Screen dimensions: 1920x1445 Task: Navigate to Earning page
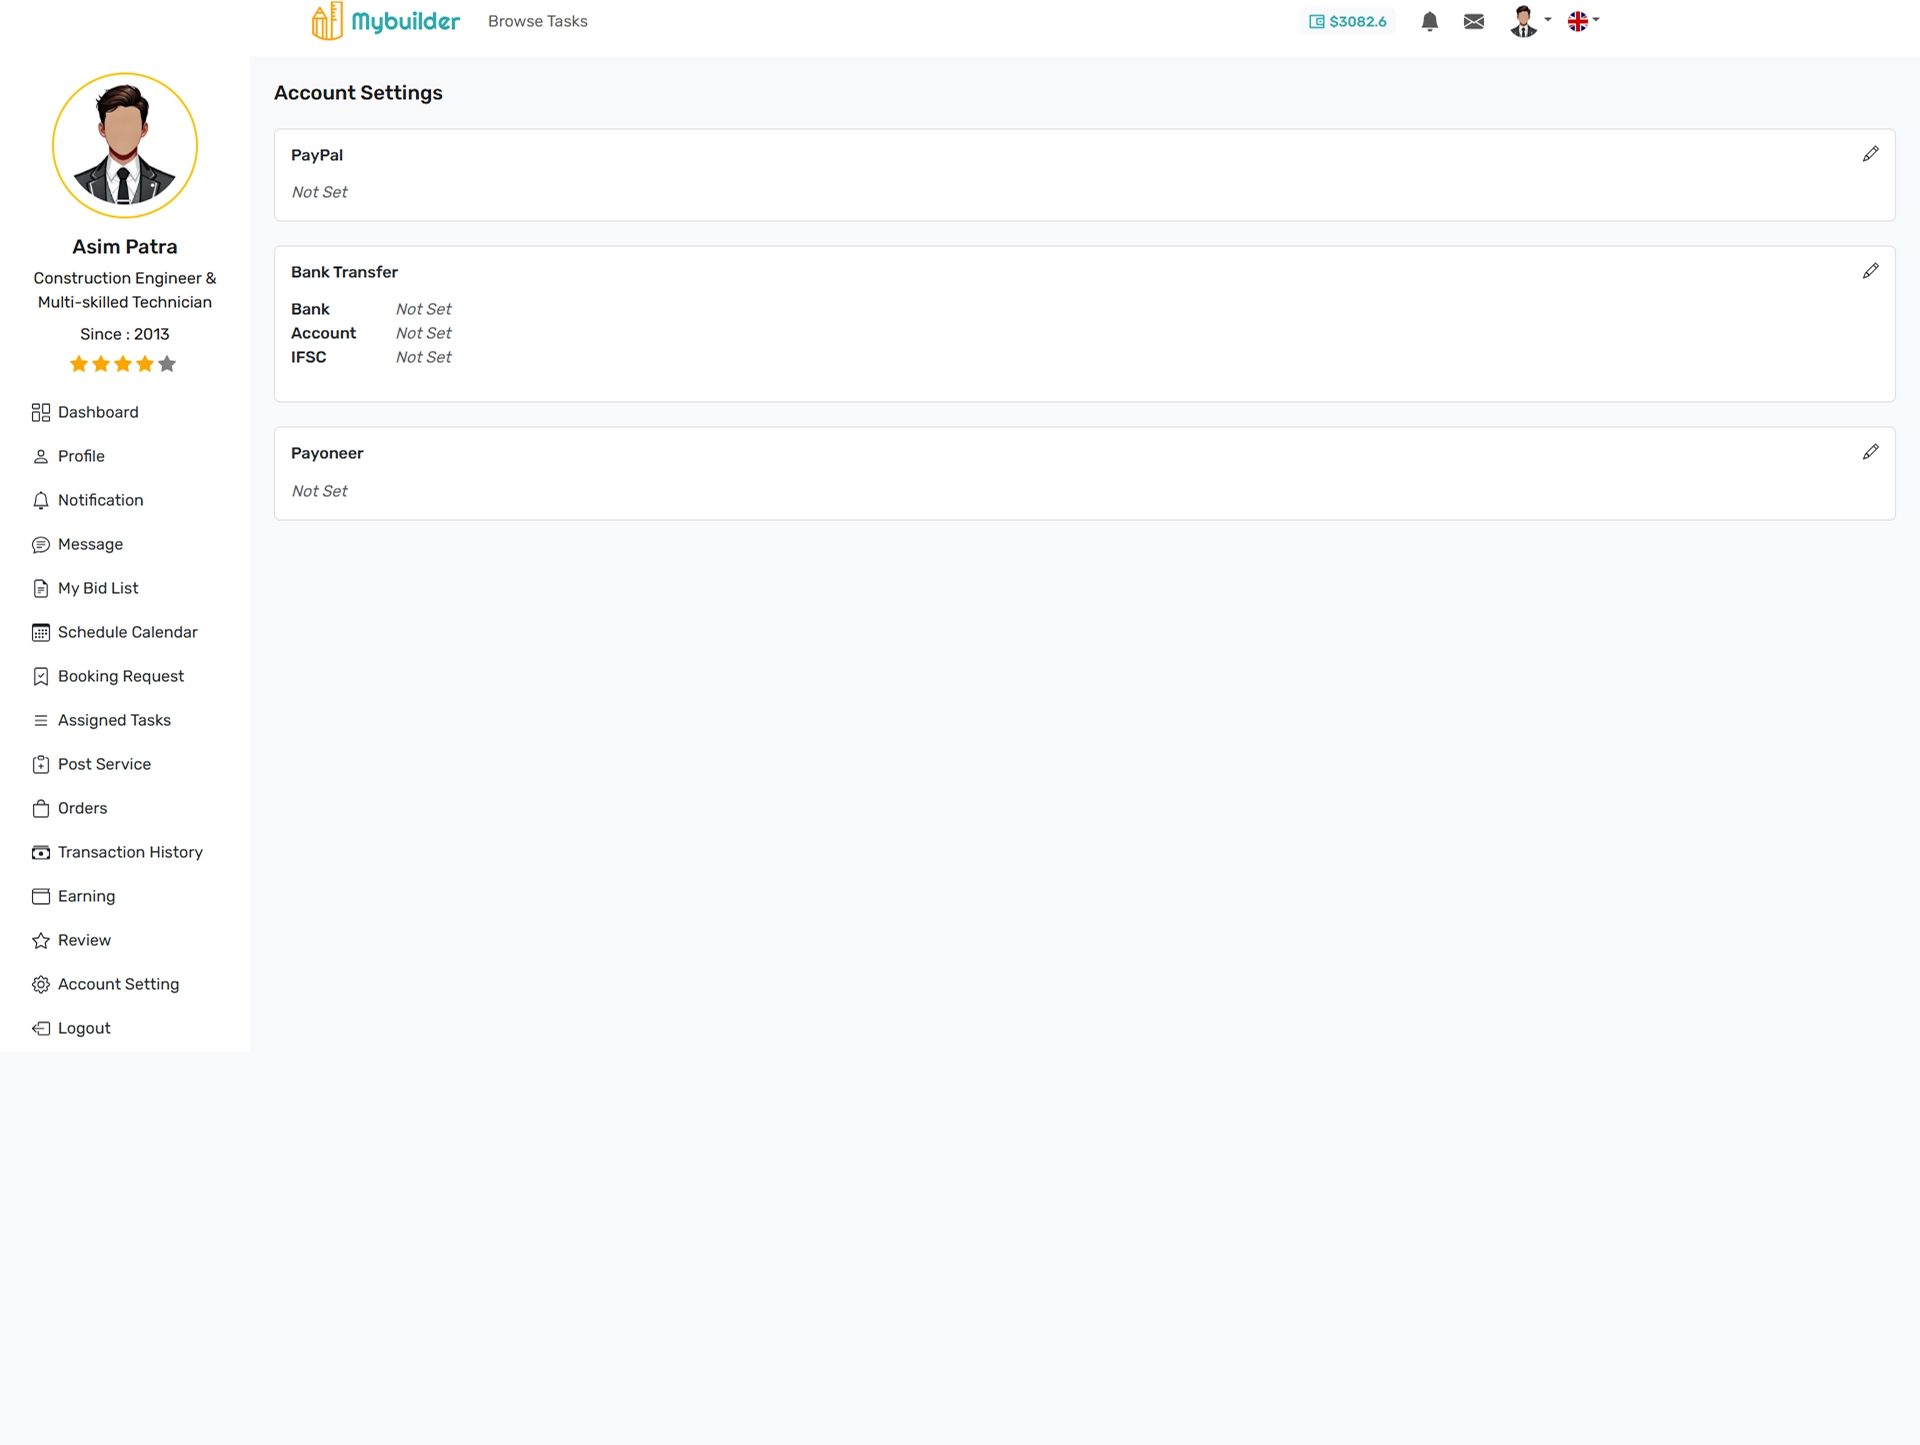coord(86,896)
